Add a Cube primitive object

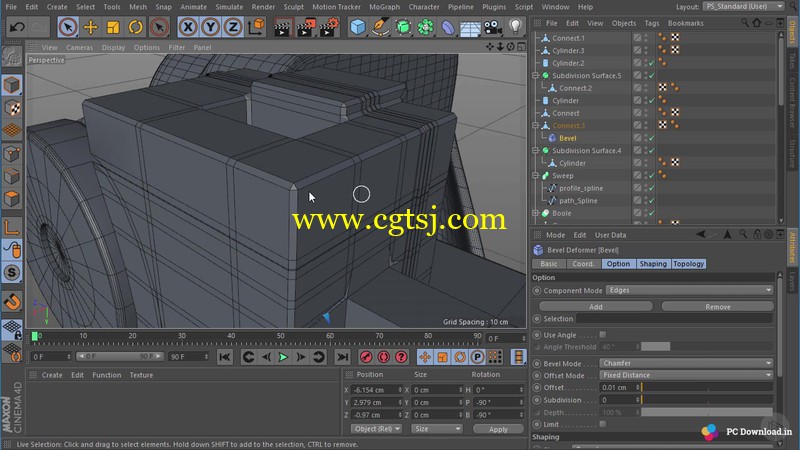coord(358,27)
